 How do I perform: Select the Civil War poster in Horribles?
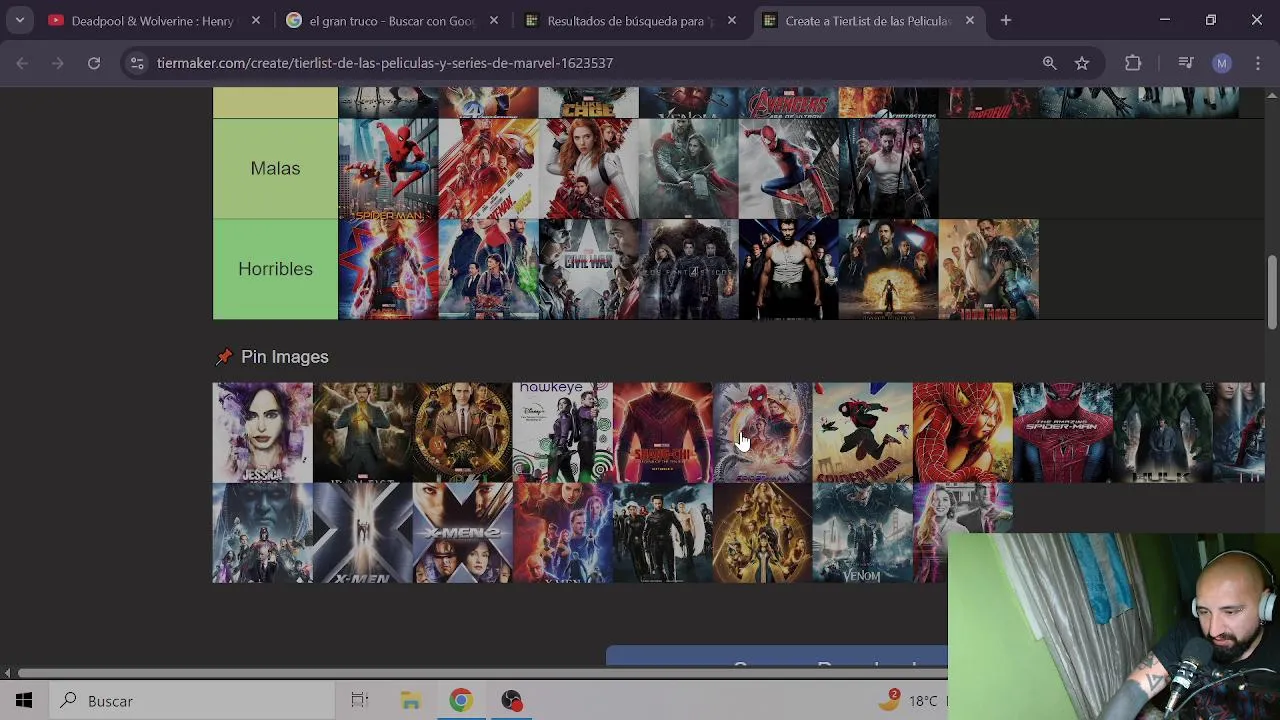[588, 269]
